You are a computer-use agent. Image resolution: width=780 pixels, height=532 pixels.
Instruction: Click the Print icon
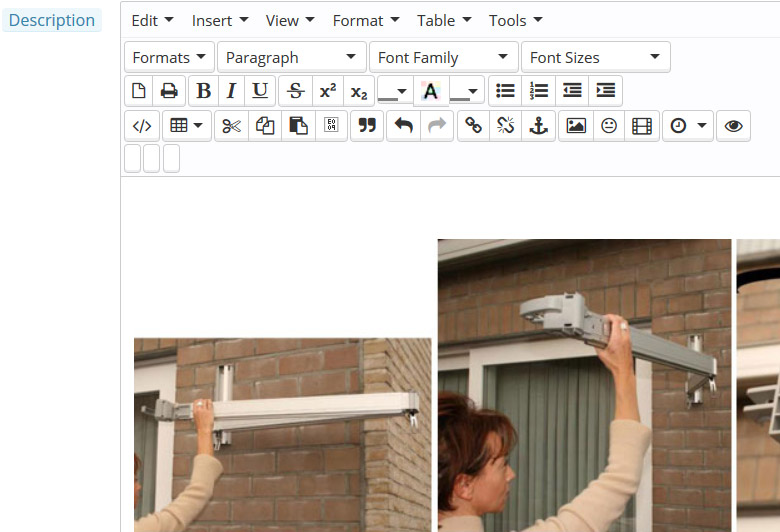click(169, 91)
